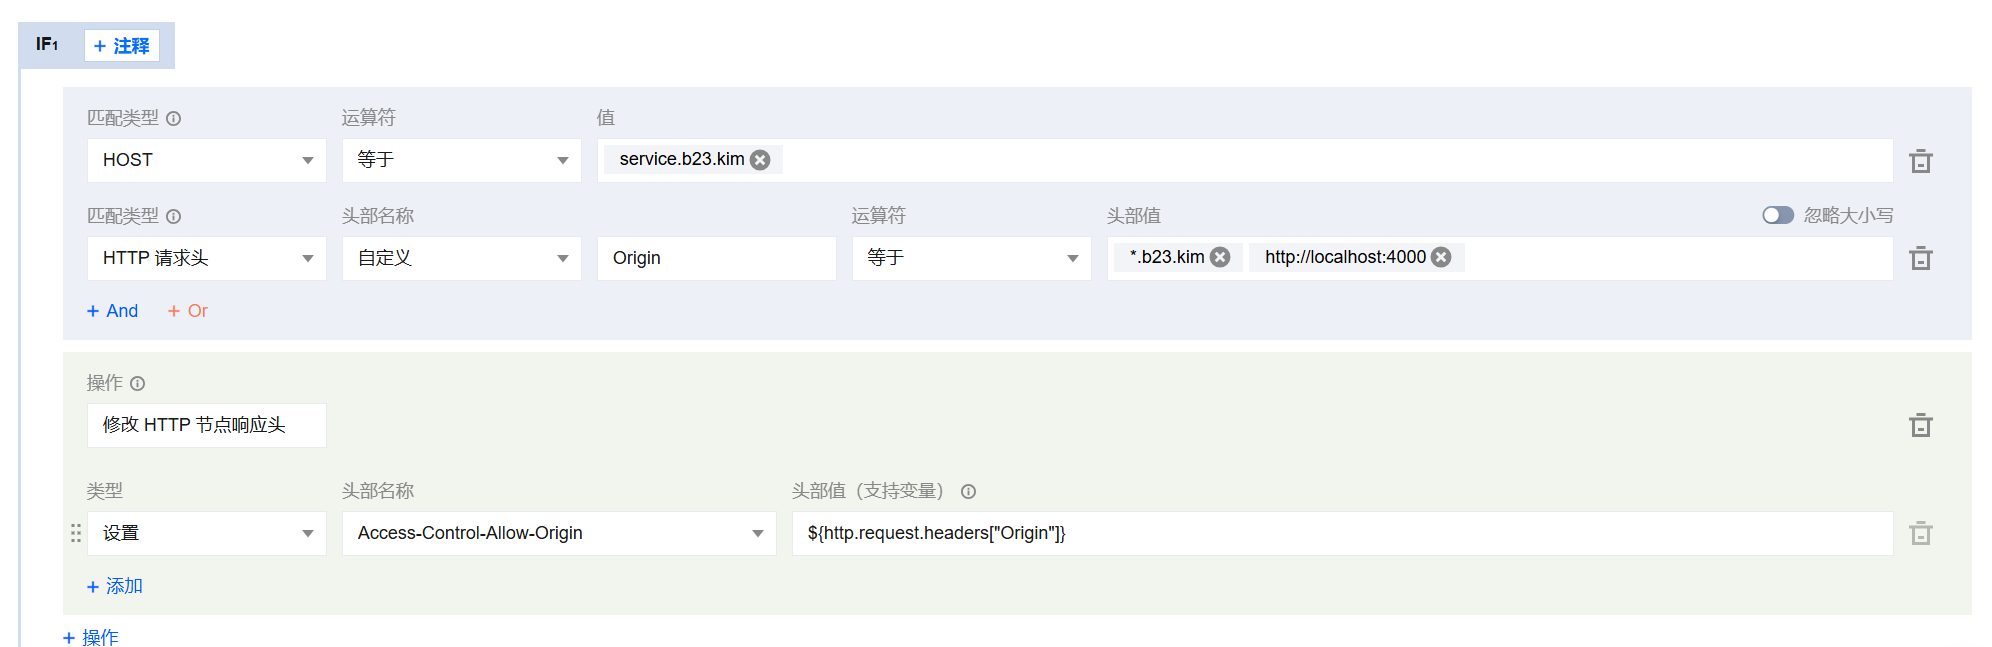Add an And condition
1992x647 pixels.
(x=113, y=311)
